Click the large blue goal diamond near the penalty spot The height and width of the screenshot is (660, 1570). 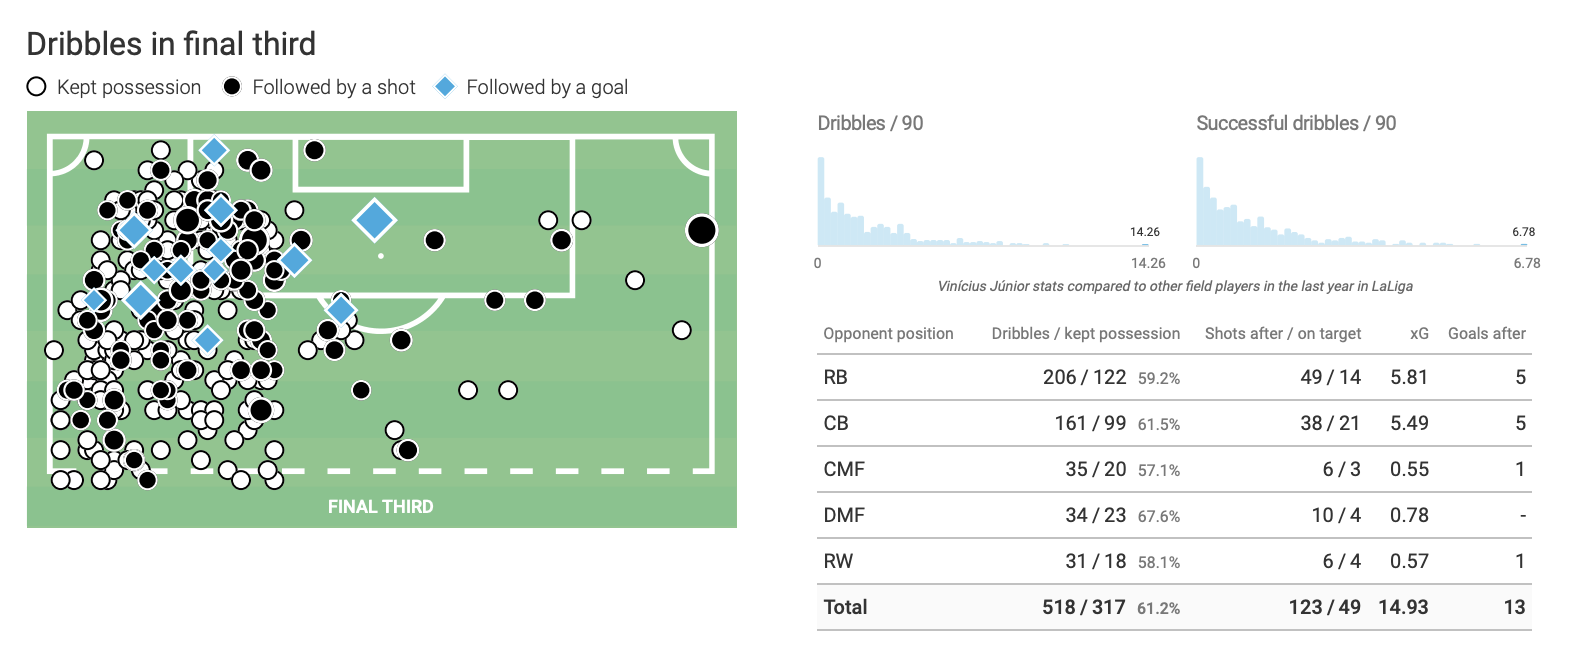point(375,221)
